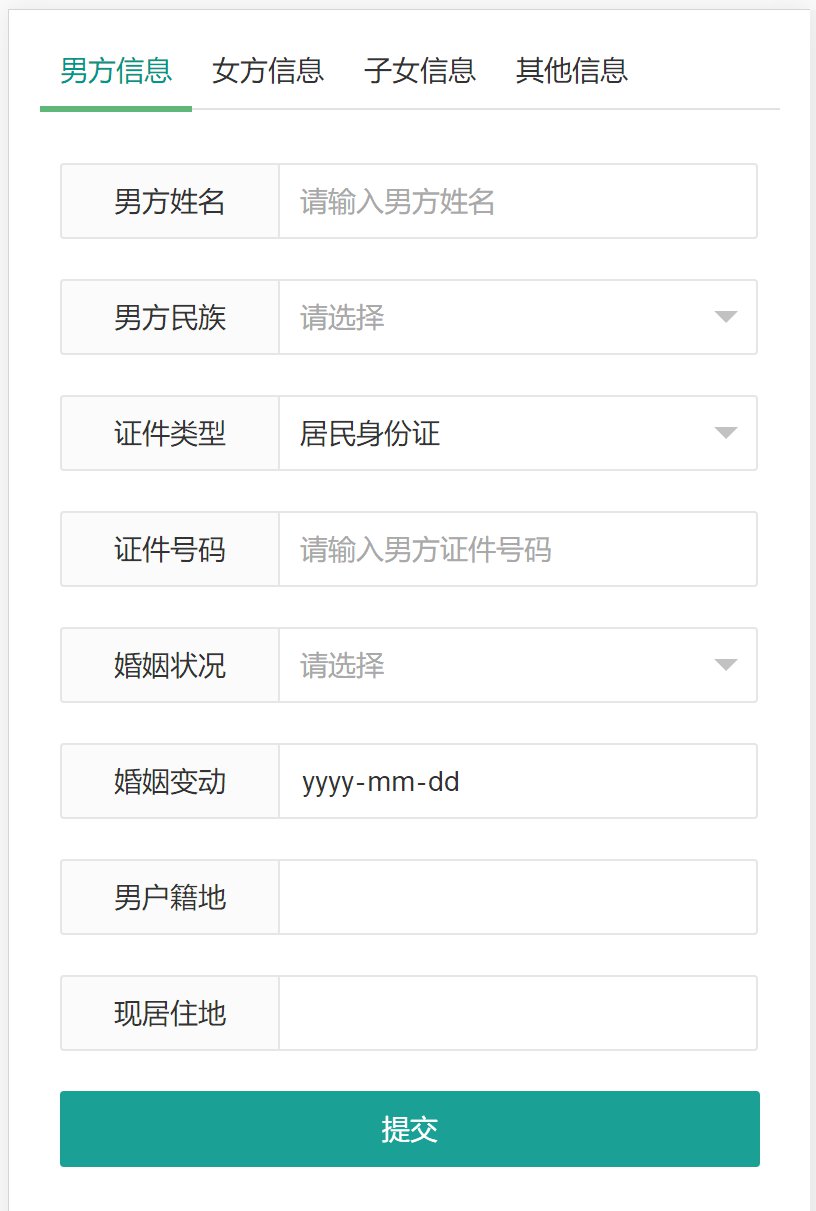The height and width of the screenshot is (1211, 816).
Task: Expand the 男方民族 dropdown arrow
Action: coord(726,317)
